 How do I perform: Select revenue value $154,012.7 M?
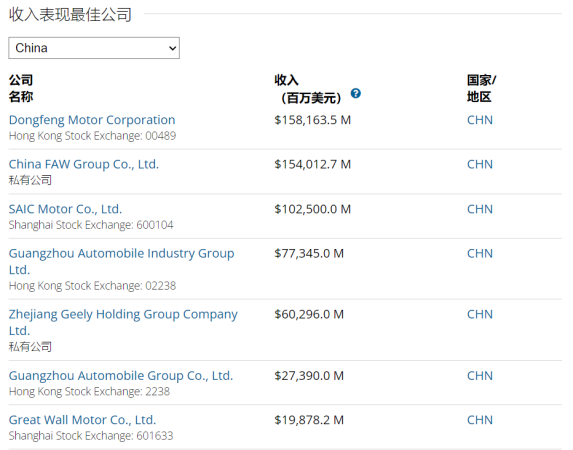(x=312, y=165)
